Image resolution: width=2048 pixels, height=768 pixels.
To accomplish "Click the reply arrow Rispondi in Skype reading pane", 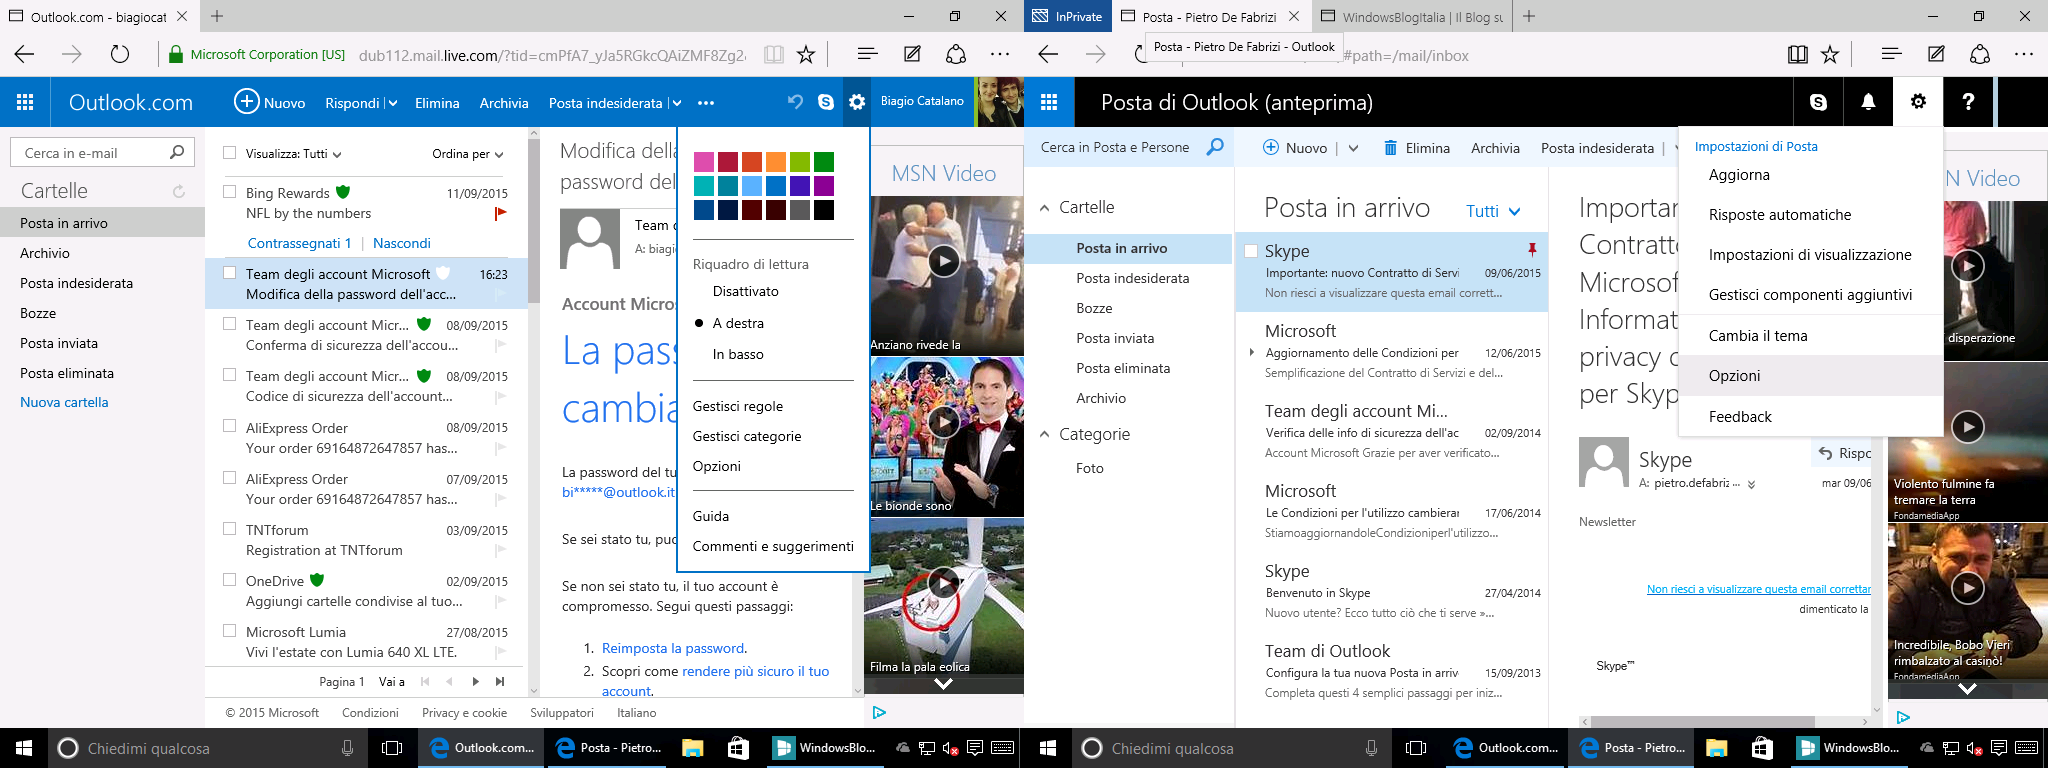I will [x=1826, y=453].
